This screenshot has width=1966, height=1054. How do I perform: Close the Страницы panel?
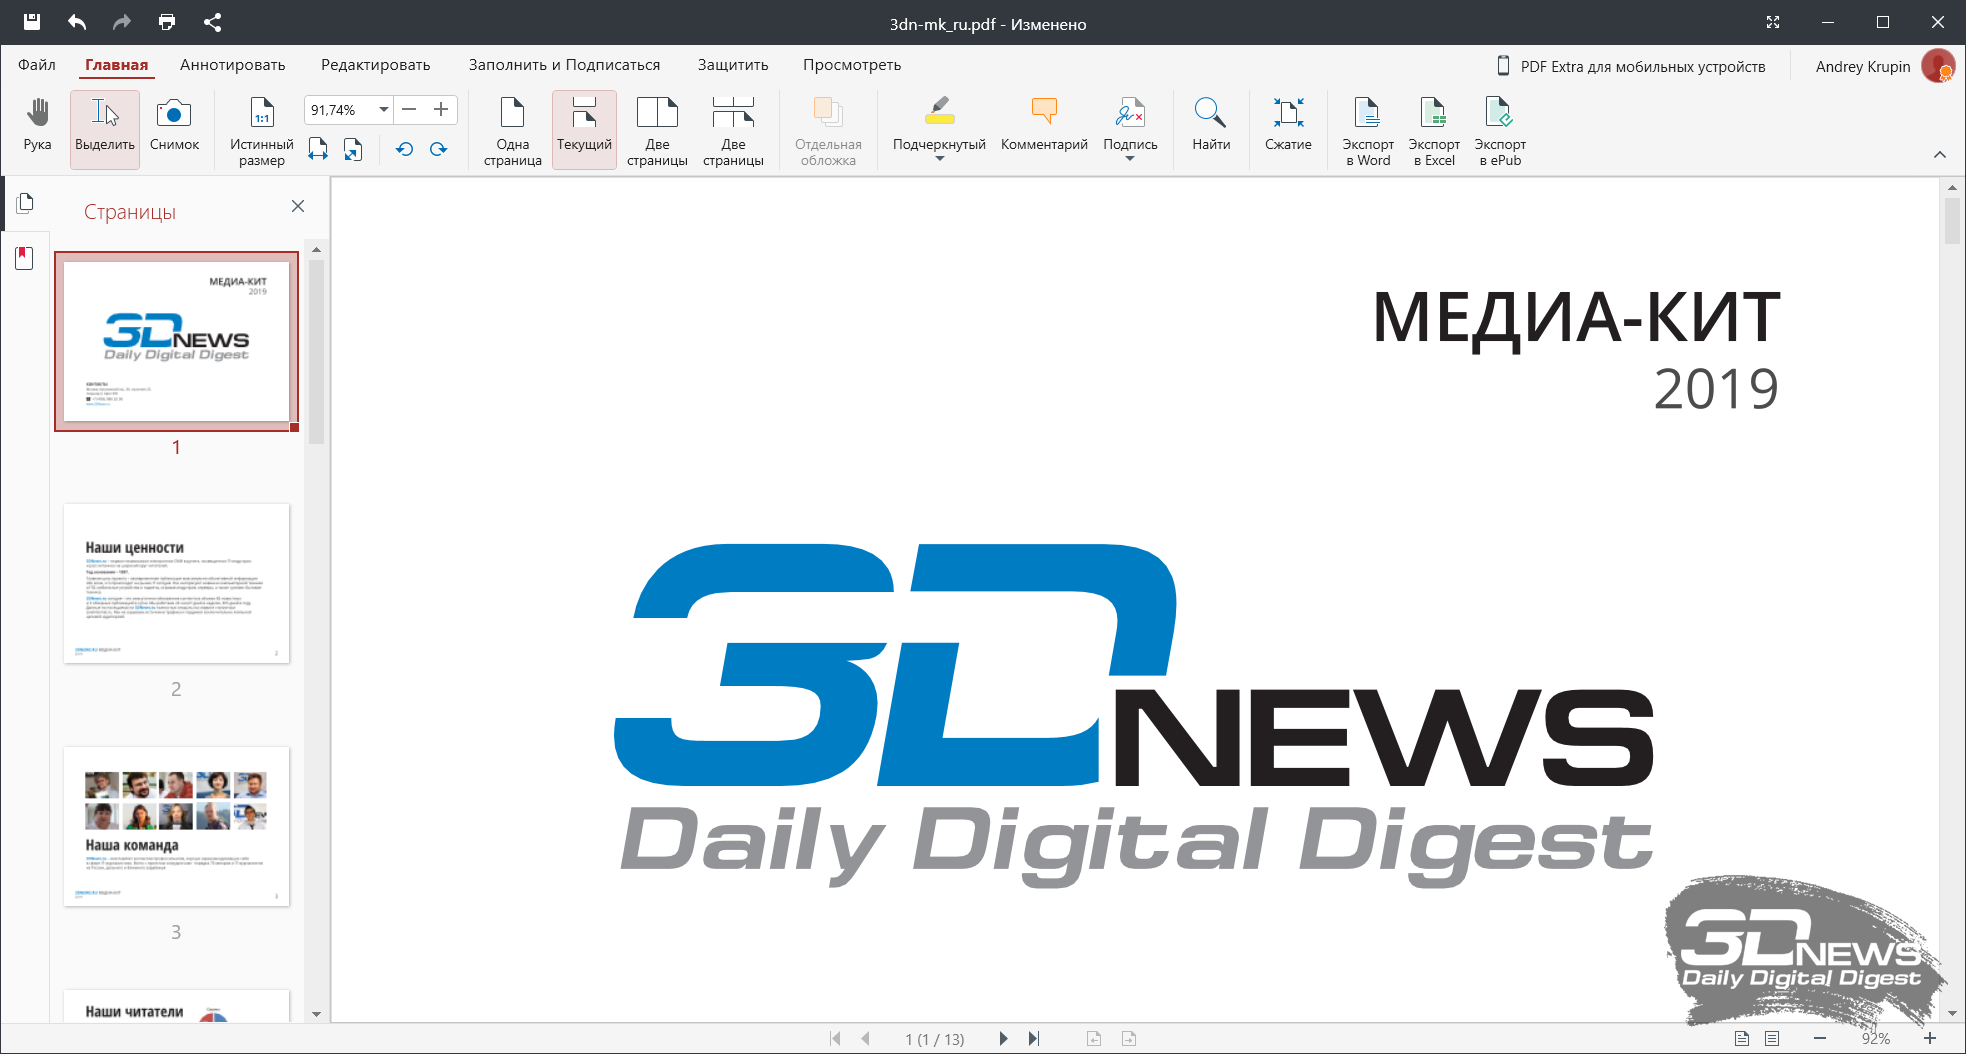coord(297,206)
